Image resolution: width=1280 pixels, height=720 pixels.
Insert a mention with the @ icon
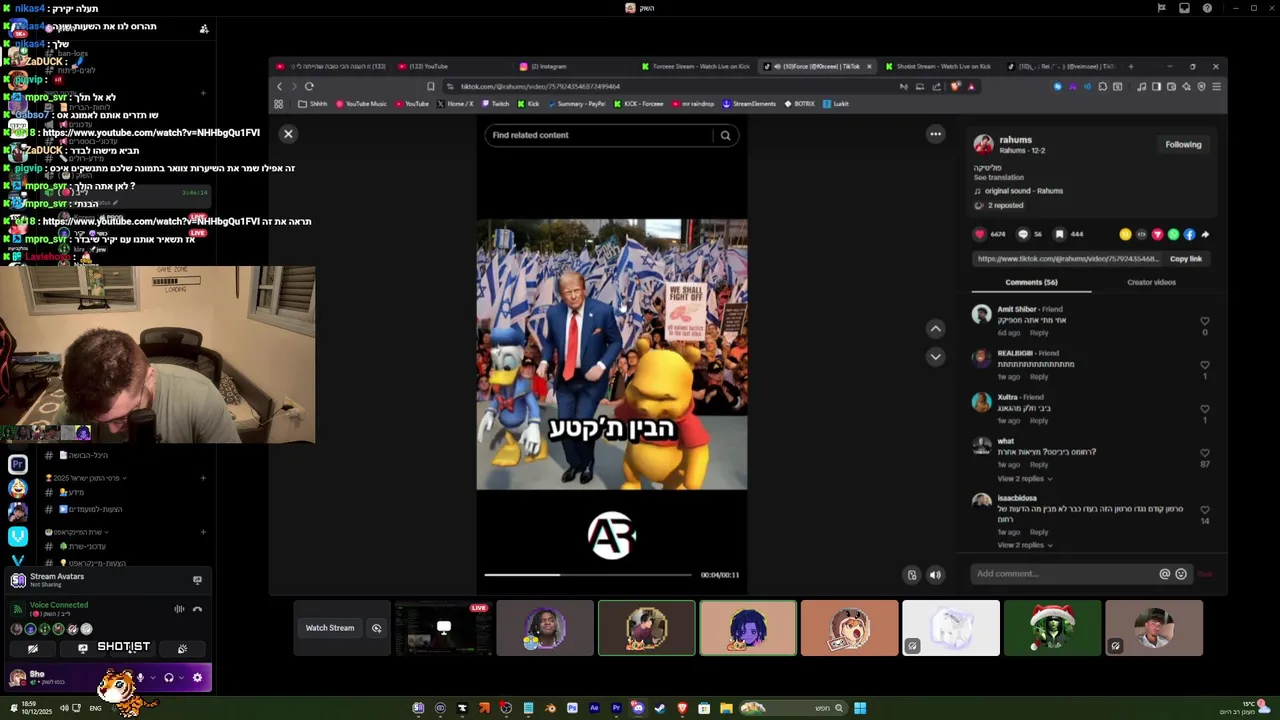(1164, 574)
